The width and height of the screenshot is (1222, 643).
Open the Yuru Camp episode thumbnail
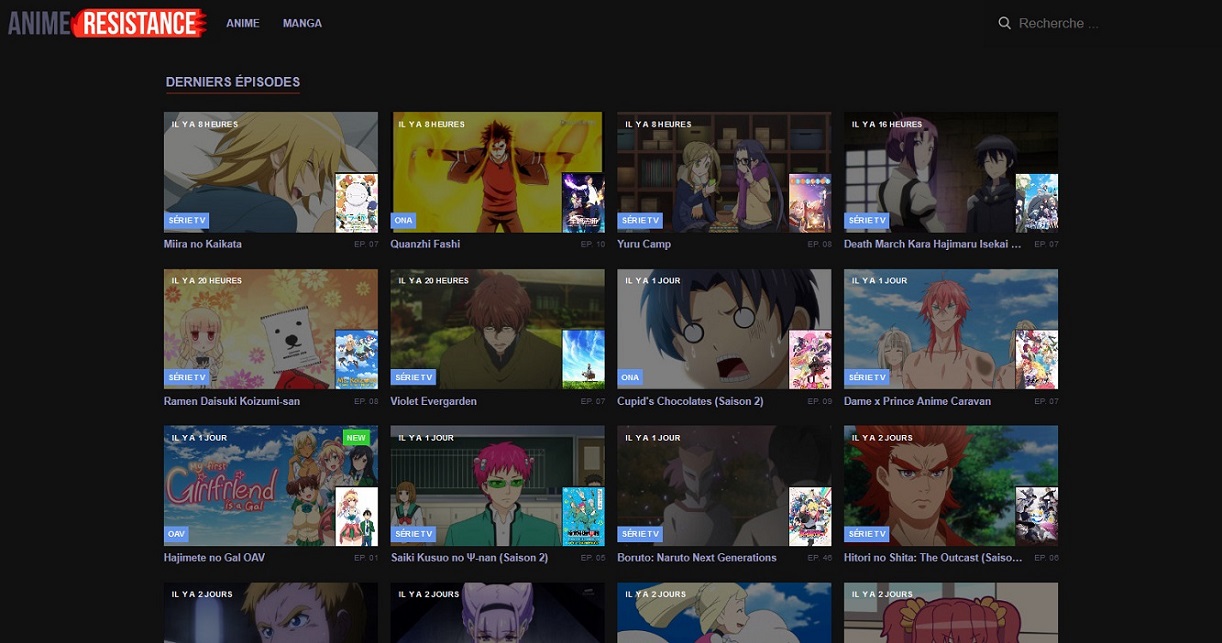[724, 172]
